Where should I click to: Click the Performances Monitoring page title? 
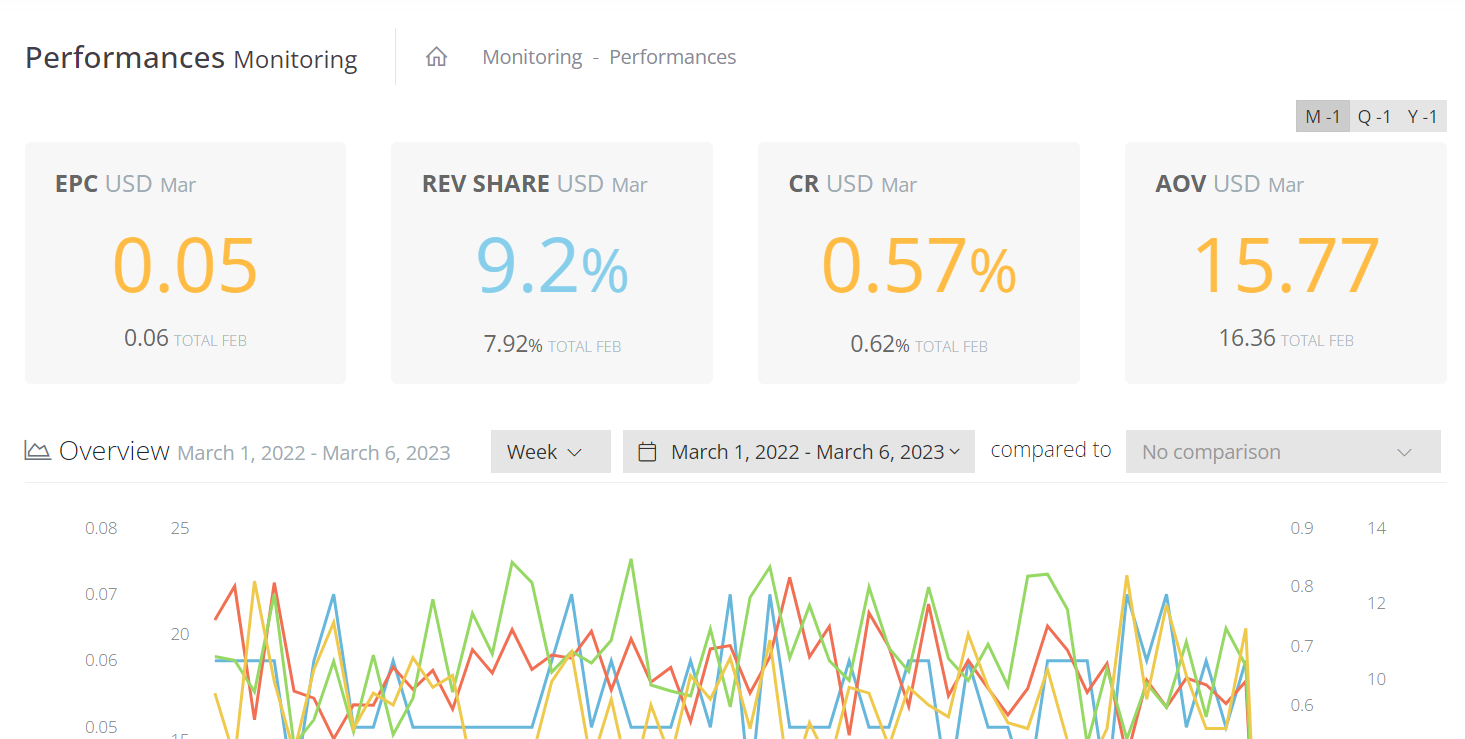point(191,58)
